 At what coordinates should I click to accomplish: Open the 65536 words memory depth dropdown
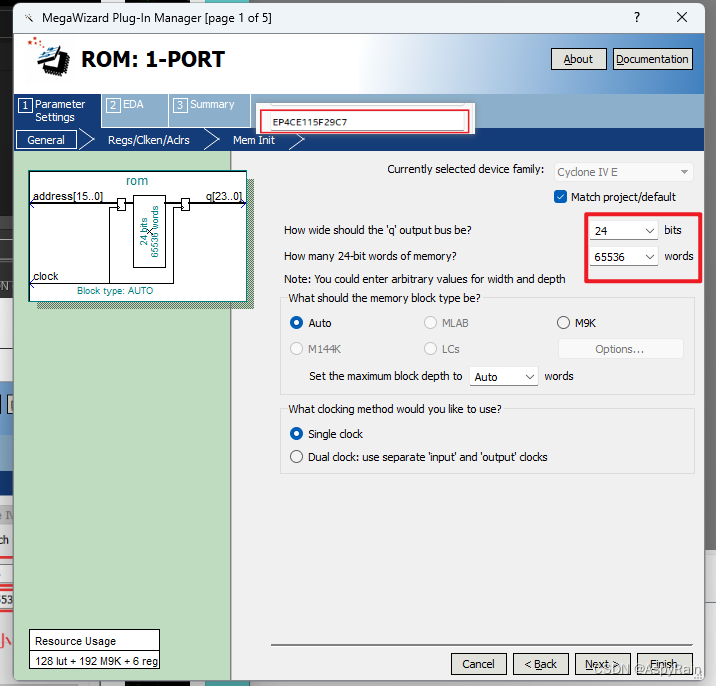tap(623, 257)
